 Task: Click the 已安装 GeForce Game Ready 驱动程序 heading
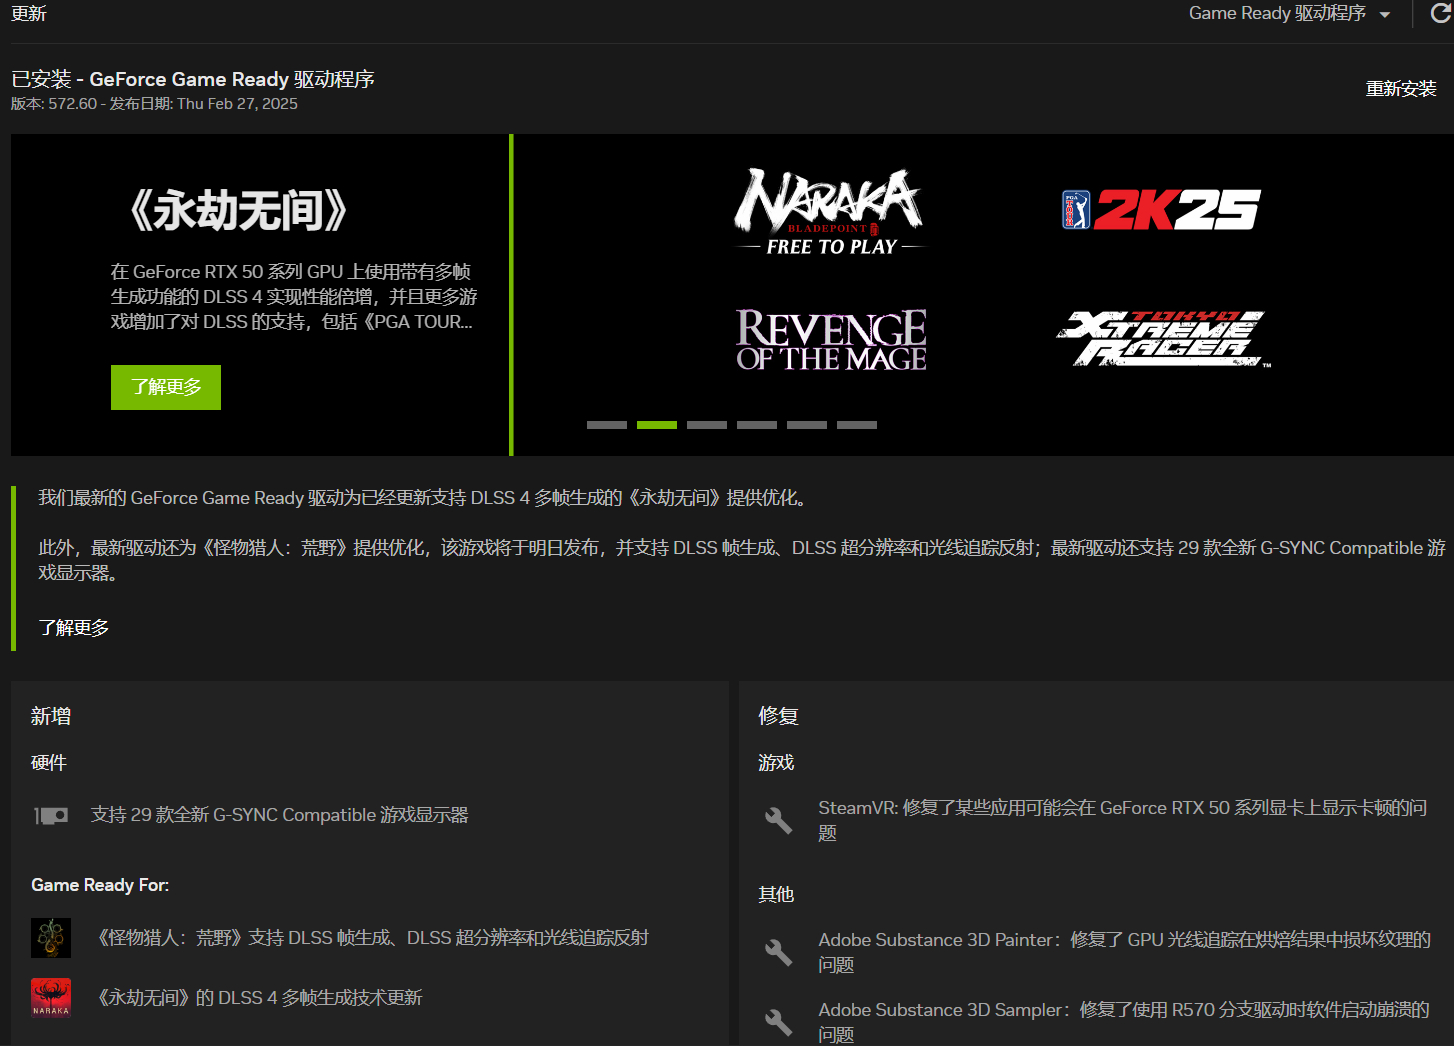point(192,79)
